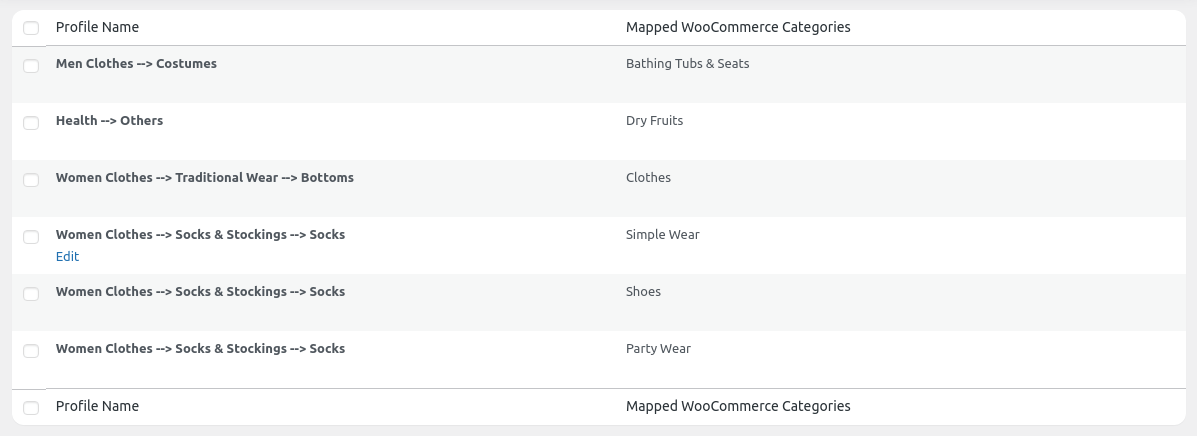Tick the select-all checkbox in table header
Viewport: 1197px width, 436px height.
coord(31,28)
